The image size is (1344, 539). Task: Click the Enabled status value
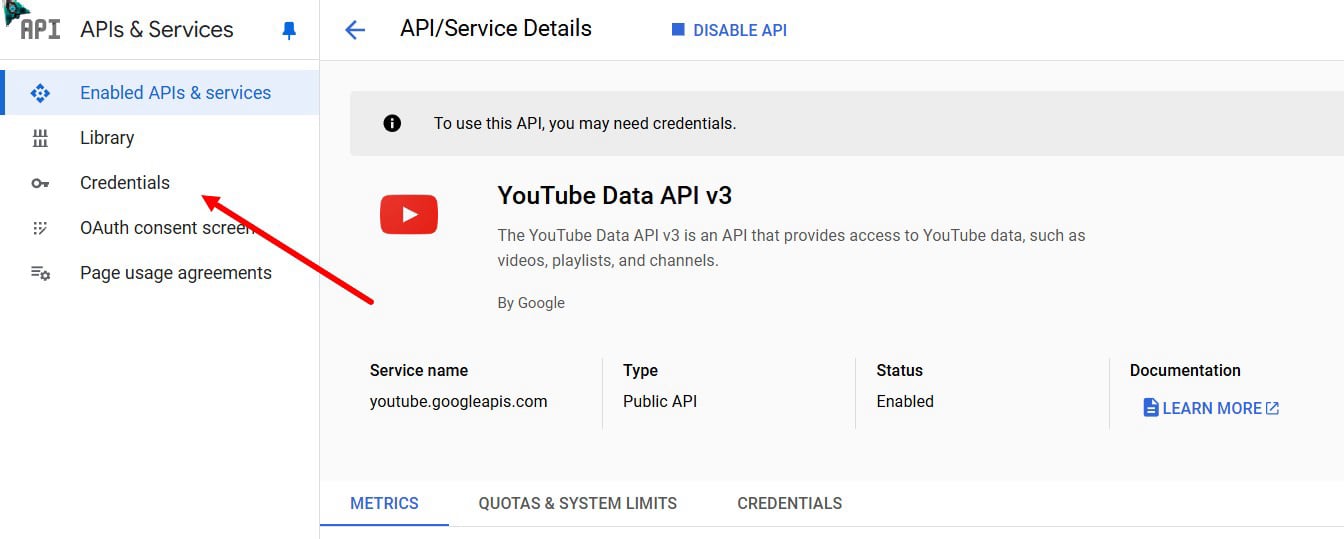905,401
